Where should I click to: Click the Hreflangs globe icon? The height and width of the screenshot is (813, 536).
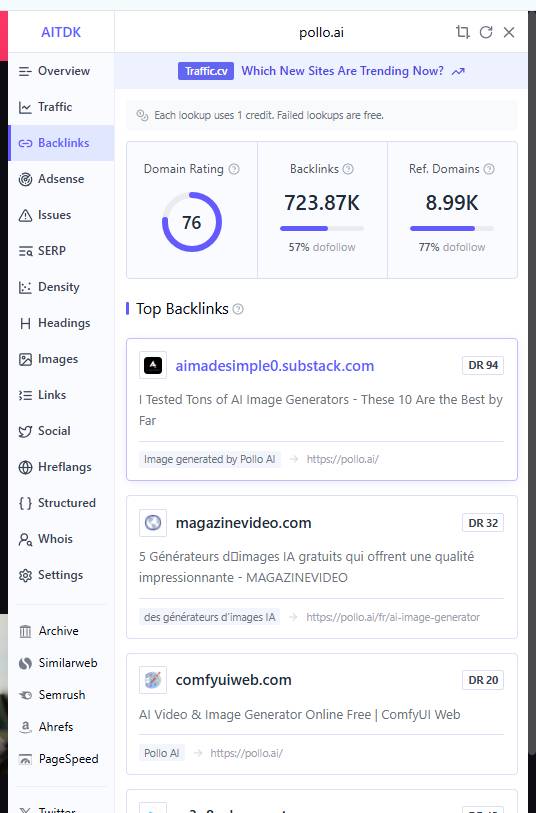click(25, 467)
